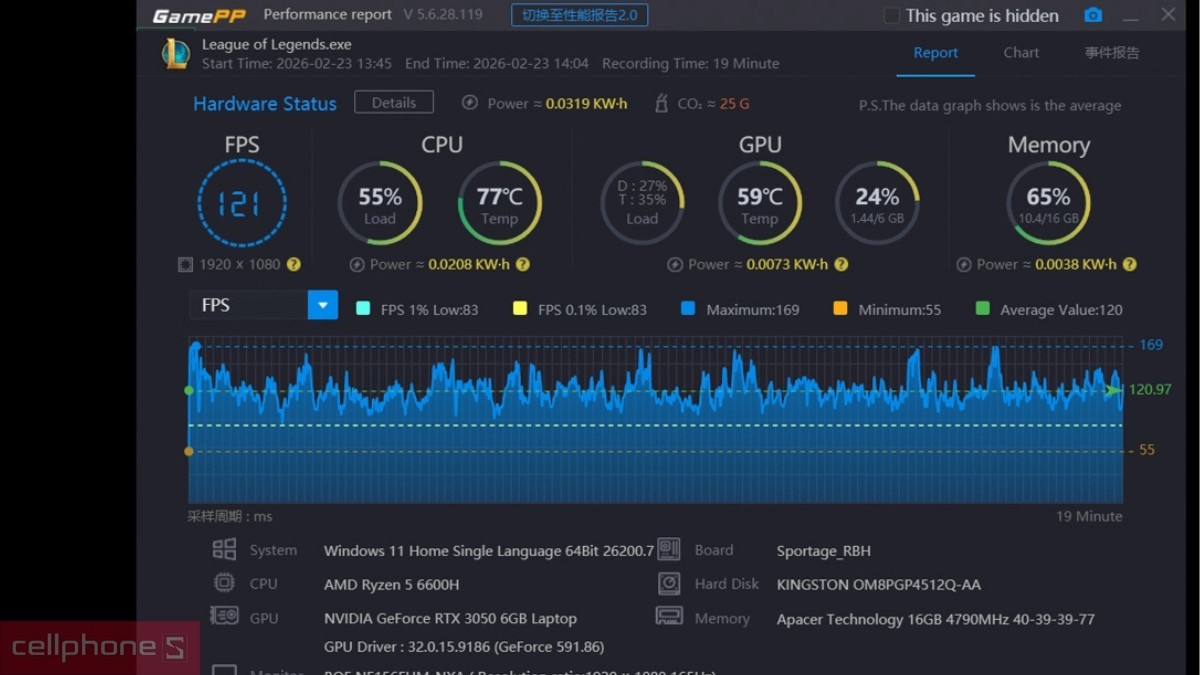This screenshot has width=1200, height=675.
Task: Click the Hard Disk icon
Action: [x=669, y=583]
